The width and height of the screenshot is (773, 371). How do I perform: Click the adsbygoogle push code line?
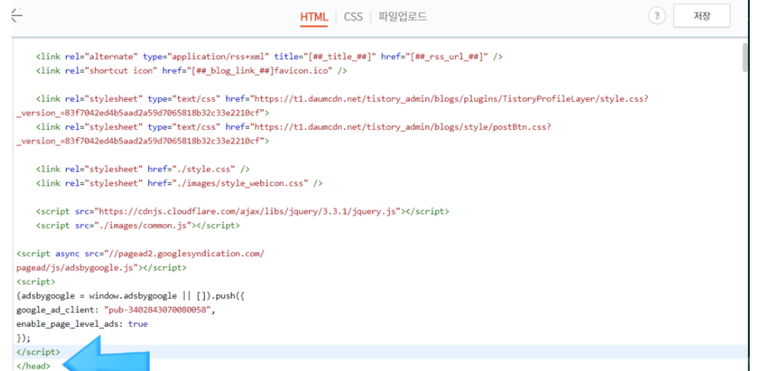click(x=131, y=296)
